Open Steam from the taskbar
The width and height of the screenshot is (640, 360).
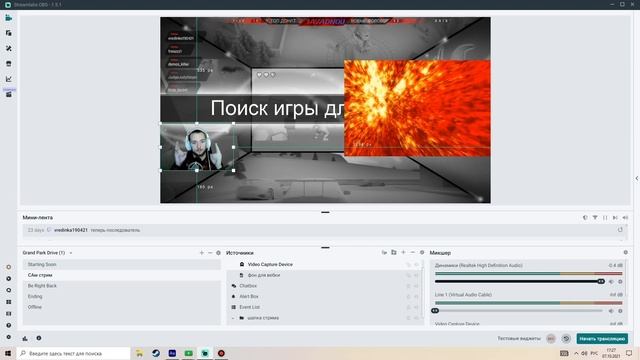click(156, 353)
